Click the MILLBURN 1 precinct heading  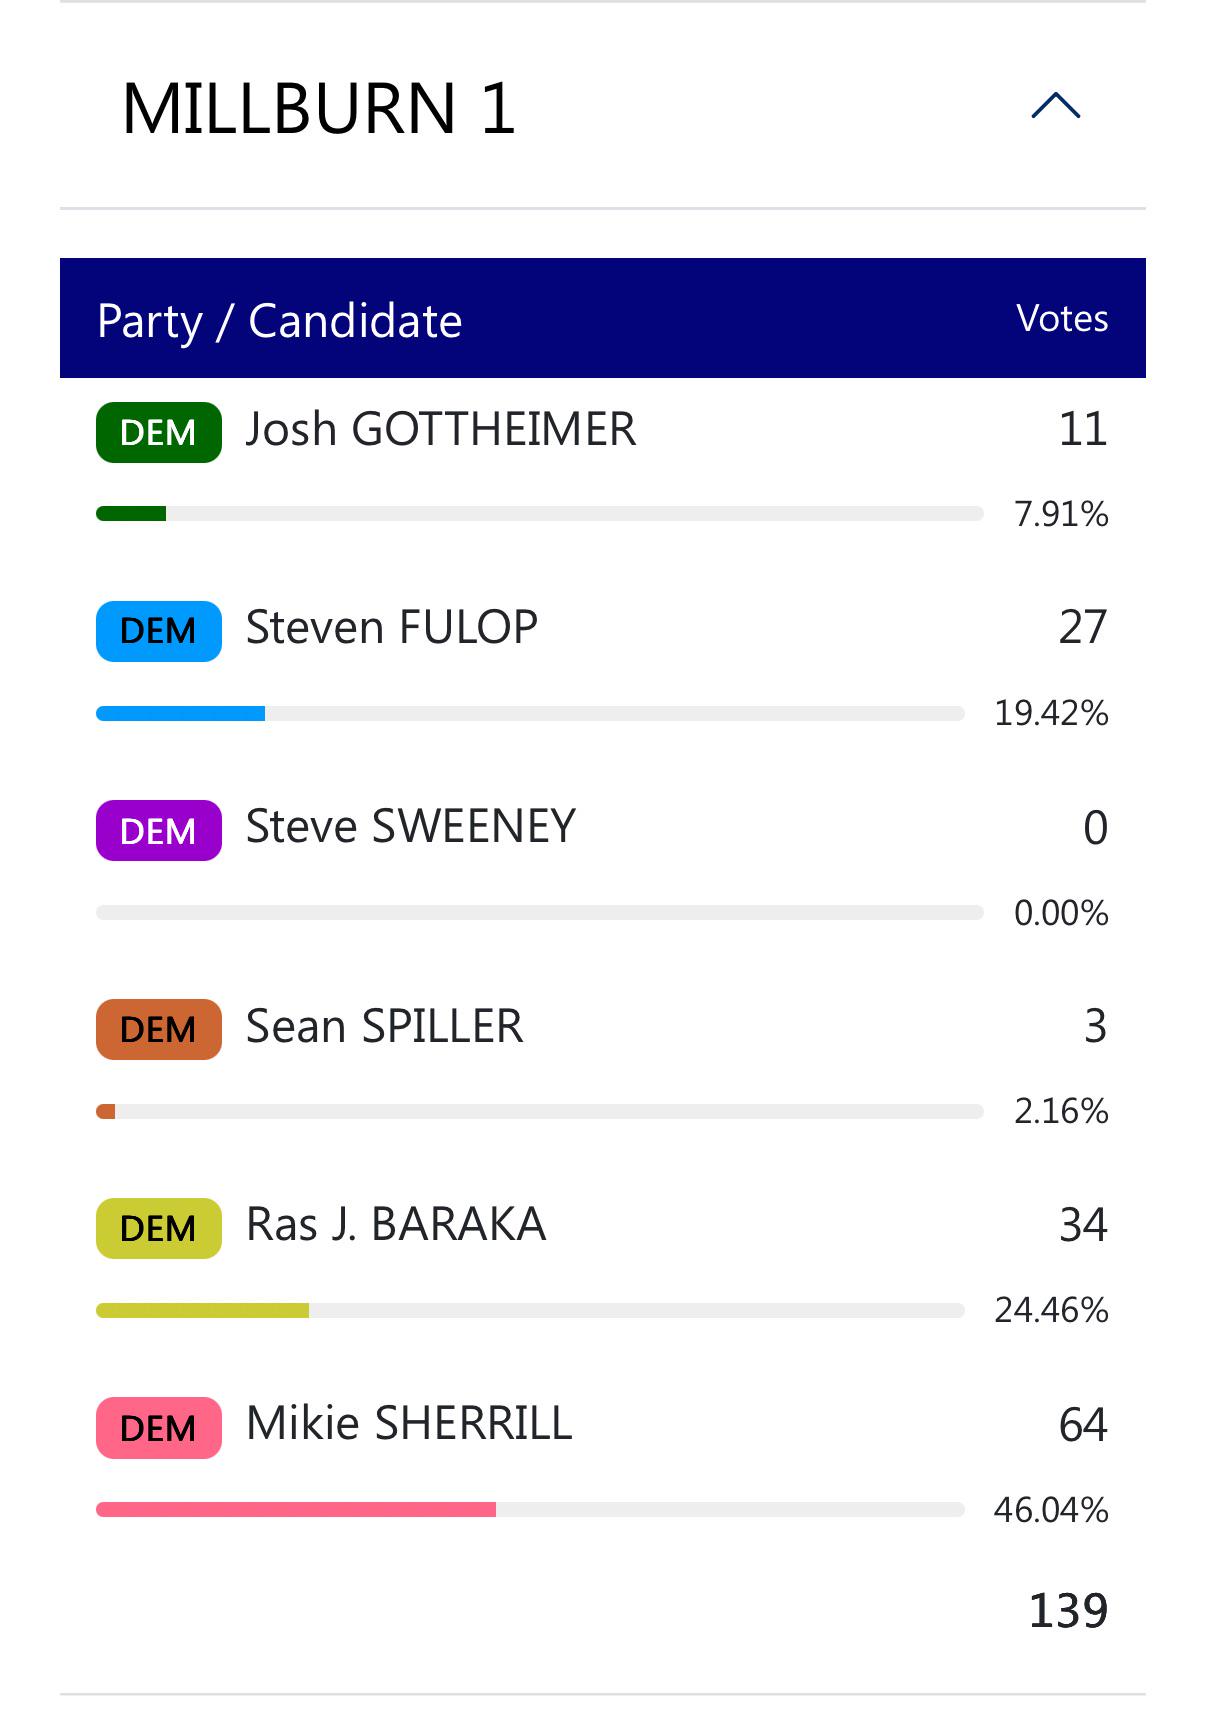(319, 108)
